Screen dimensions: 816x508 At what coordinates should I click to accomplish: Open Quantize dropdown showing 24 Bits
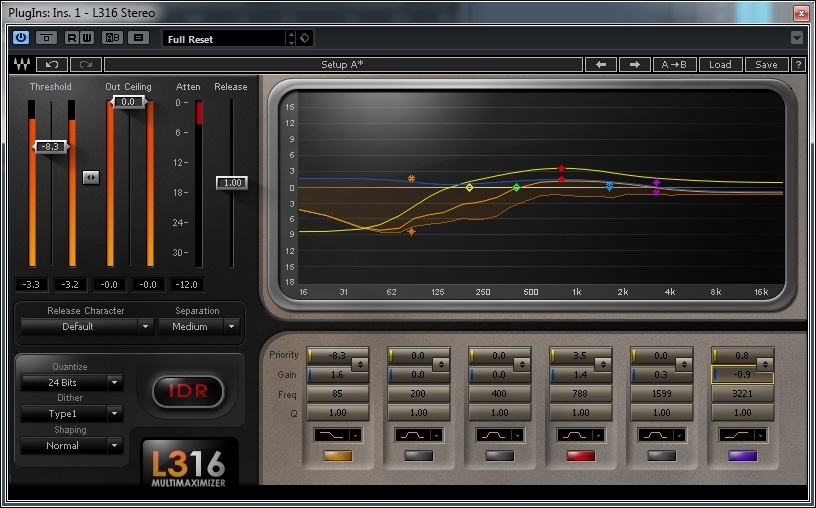click(72, 383)
